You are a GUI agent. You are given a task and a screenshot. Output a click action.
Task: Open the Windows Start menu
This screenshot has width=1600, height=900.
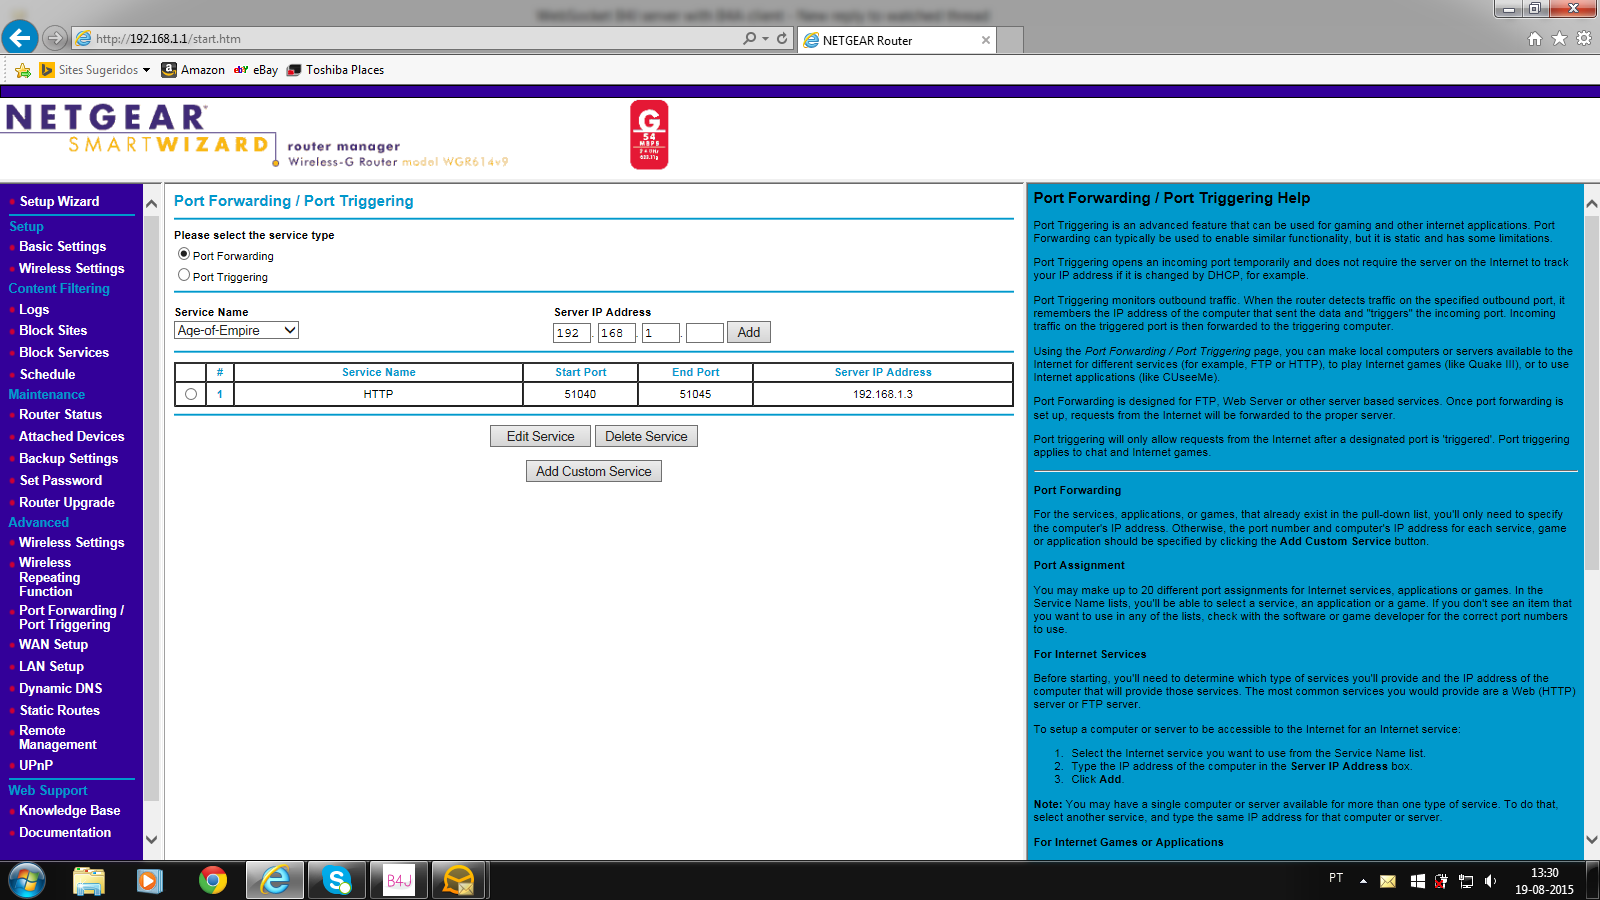(27, 880)
